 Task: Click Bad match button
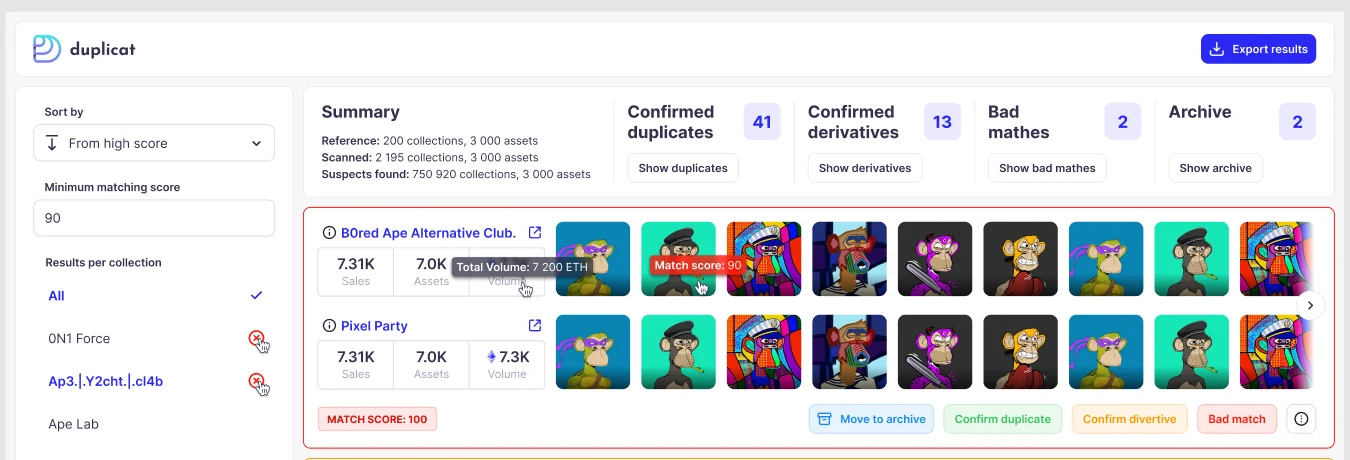point(1237,419)
